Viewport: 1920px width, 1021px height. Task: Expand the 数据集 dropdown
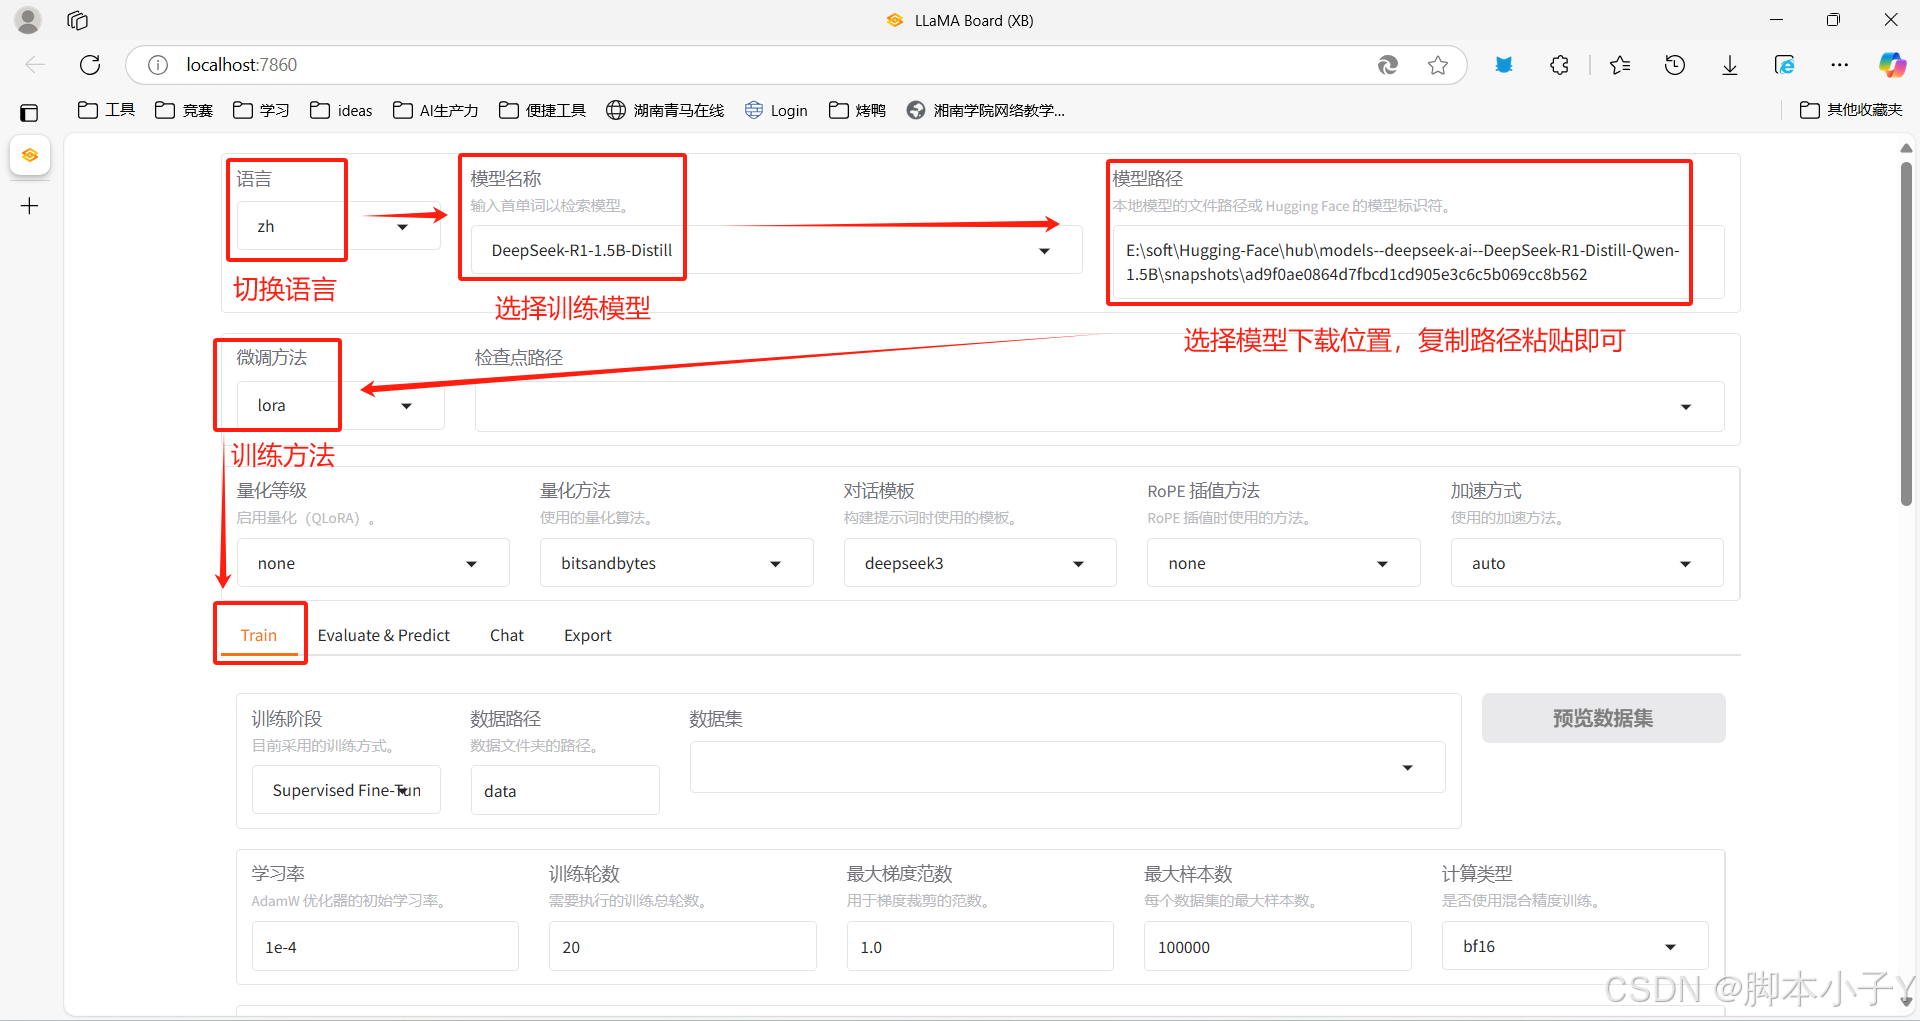click(1407, 768)
